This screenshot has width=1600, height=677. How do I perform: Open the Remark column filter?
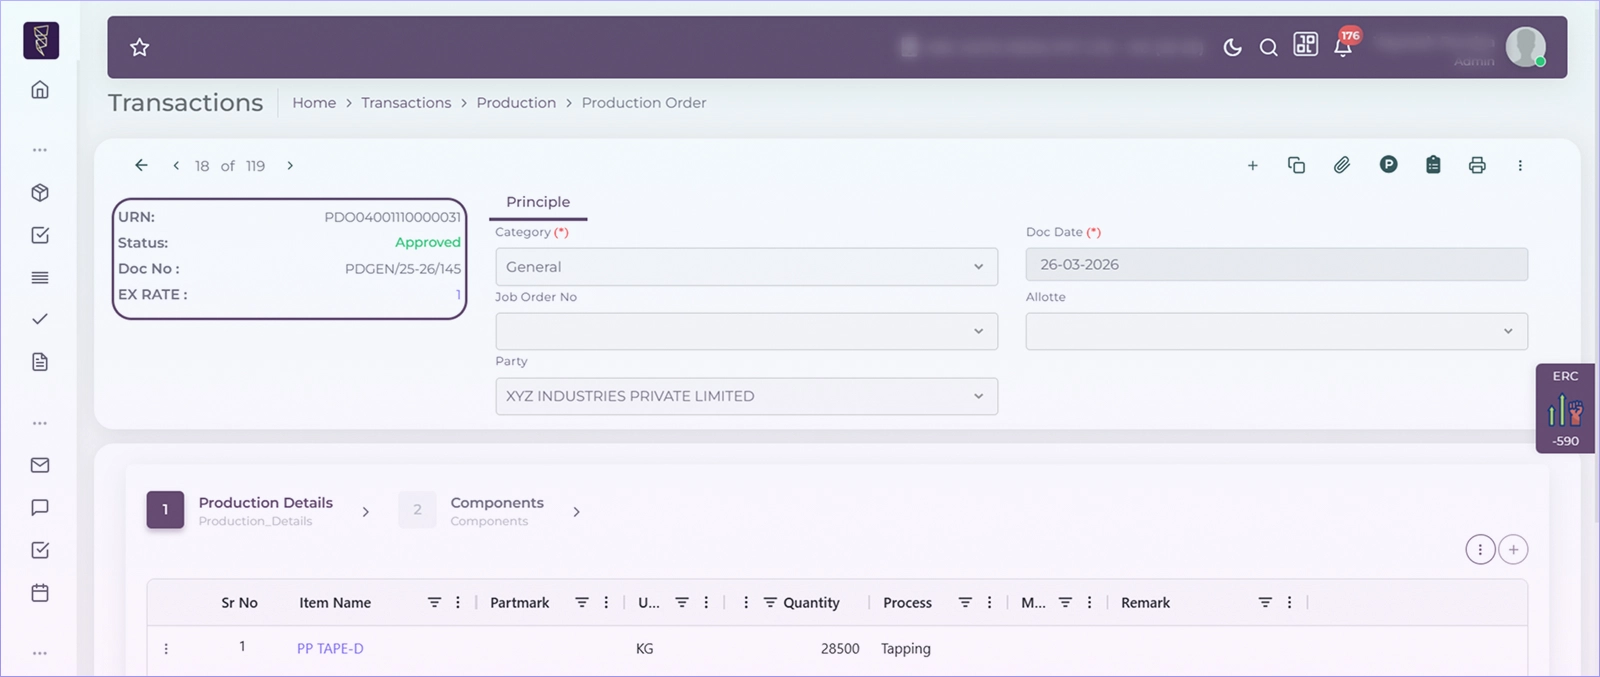coord(1265,603)
